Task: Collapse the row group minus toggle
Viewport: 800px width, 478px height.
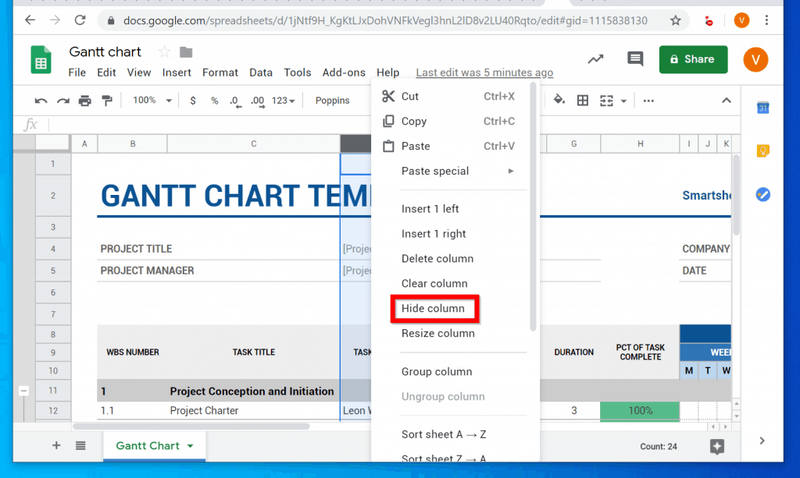Action: (x=23, y=391)
